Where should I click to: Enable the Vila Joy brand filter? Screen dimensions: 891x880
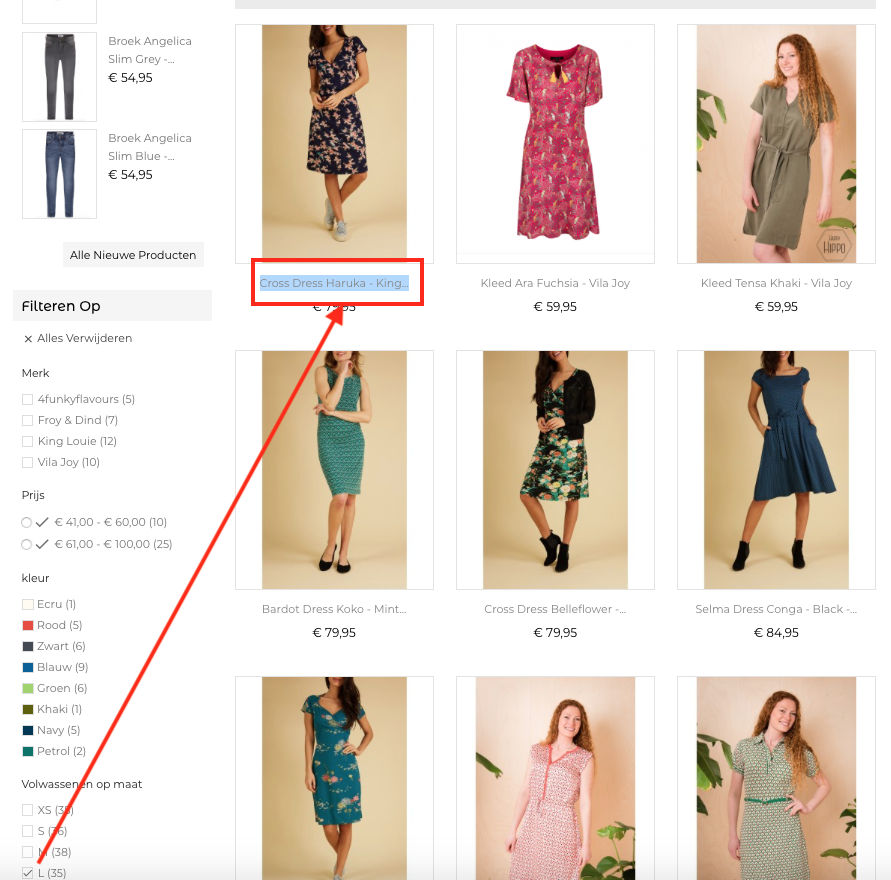coord(27,462)
